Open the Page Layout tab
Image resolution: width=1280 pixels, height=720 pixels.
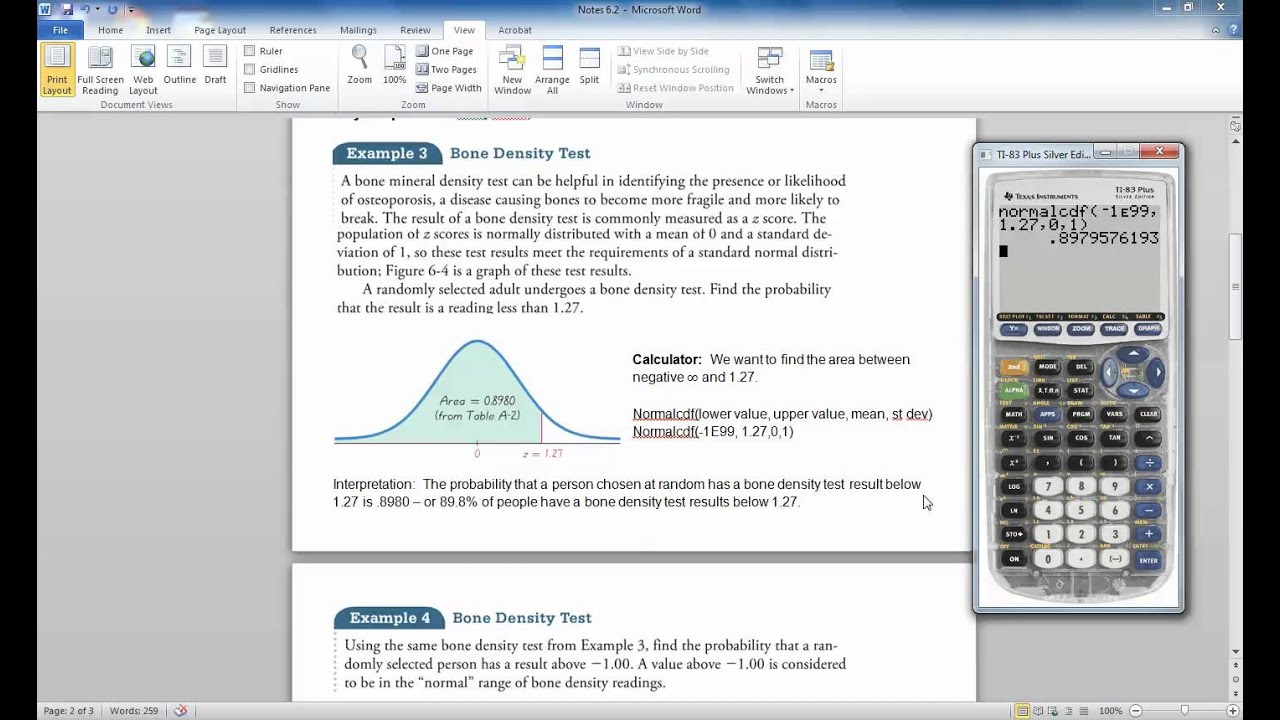[219, 30]
